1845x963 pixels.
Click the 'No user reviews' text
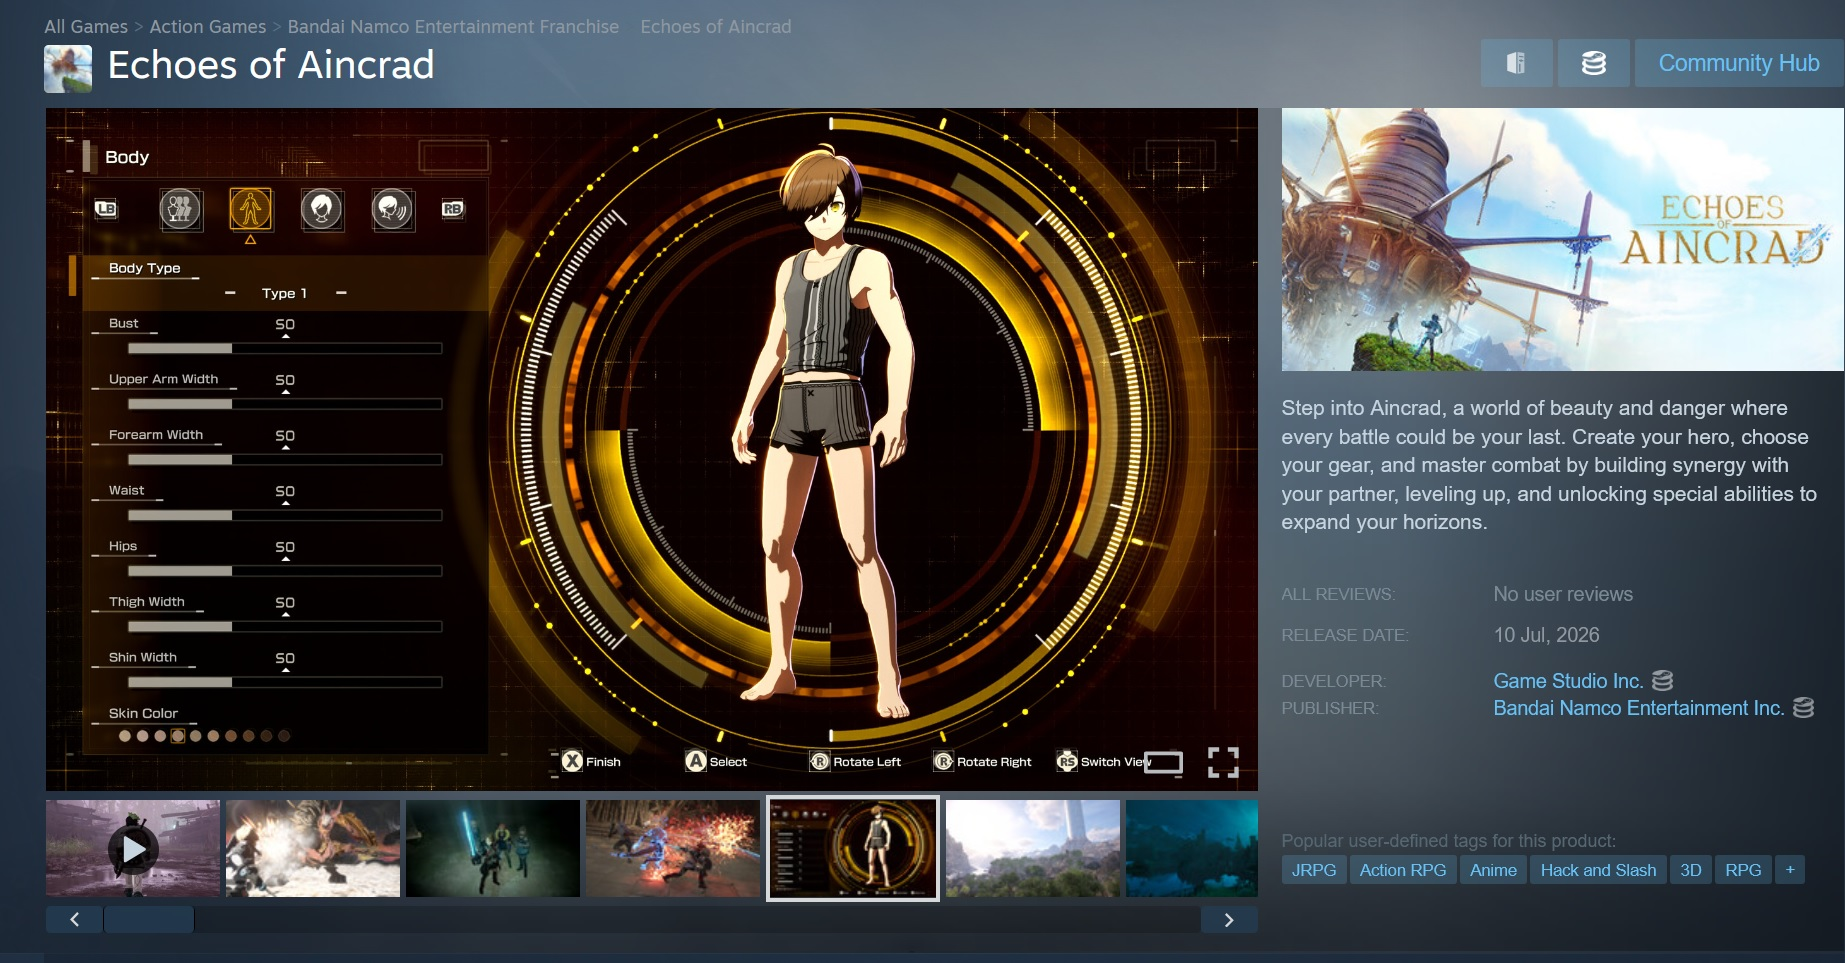tap(1563, 594)
